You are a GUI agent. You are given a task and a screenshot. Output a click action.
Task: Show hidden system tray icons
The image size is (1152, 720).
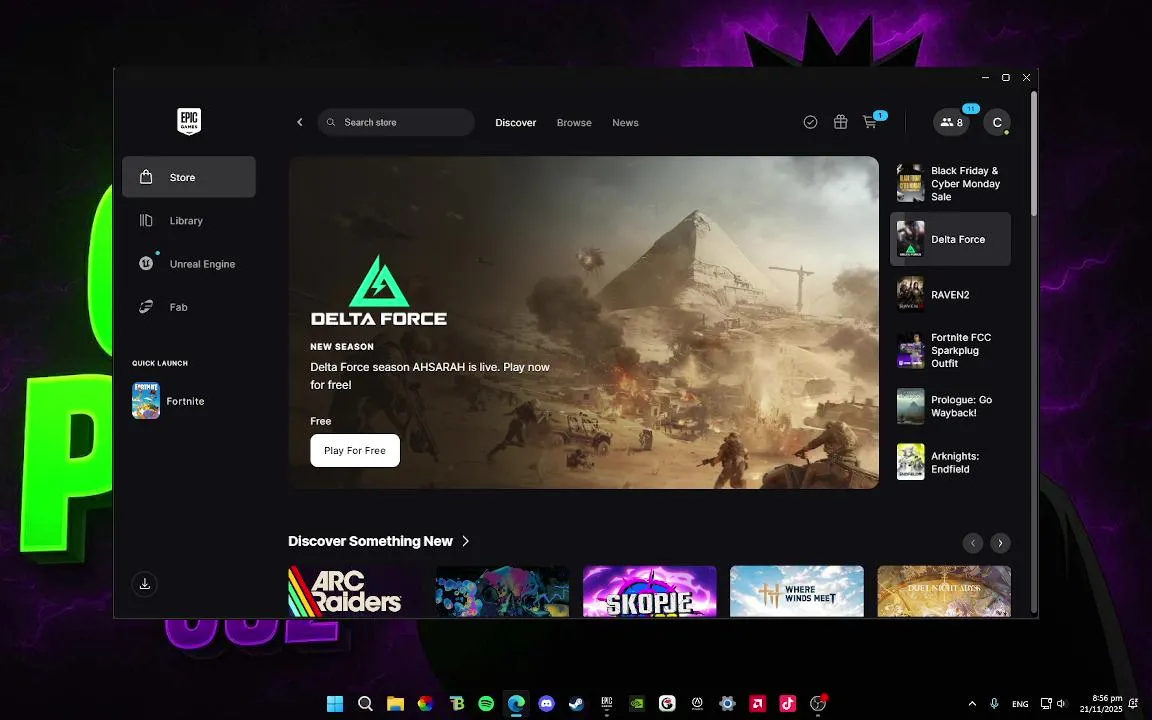point(972,704)
